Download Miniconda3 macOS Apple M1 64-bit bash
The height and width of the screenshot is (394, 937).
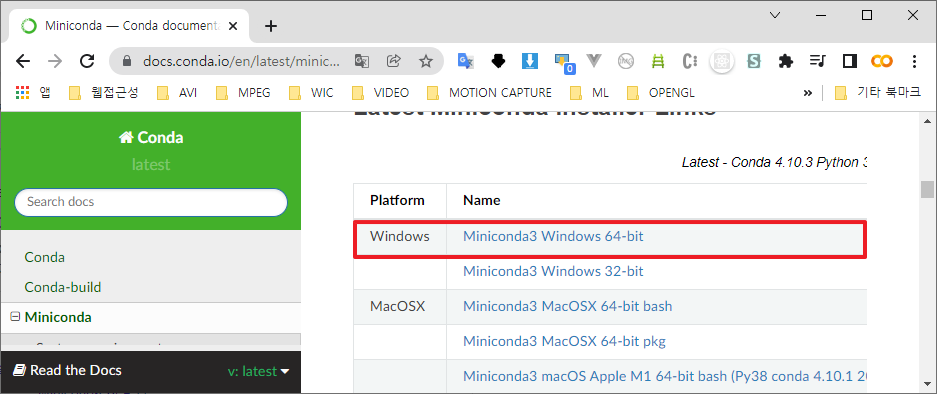pos(665,377)
